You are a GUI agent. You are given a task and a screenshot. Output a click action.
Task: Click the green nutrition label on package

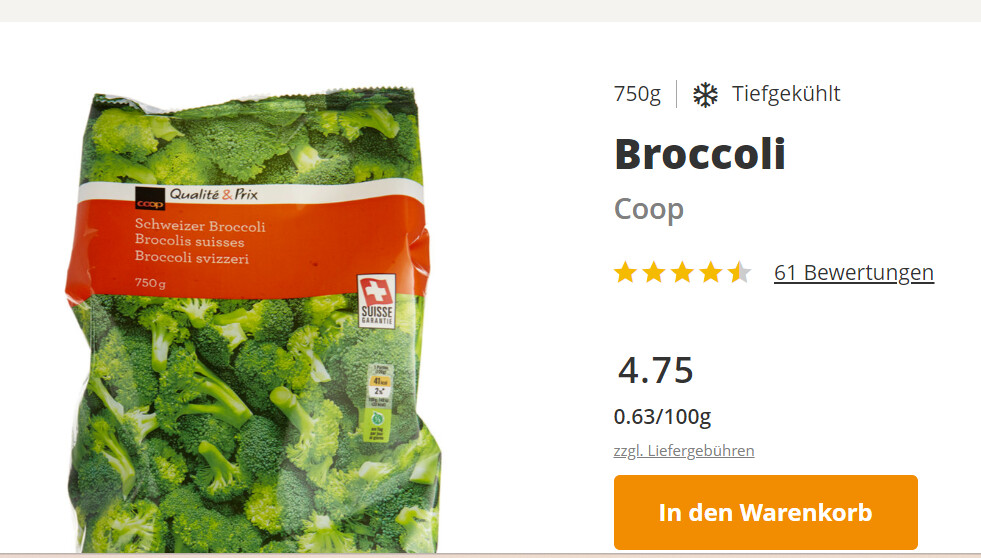[x=380, y=402]
